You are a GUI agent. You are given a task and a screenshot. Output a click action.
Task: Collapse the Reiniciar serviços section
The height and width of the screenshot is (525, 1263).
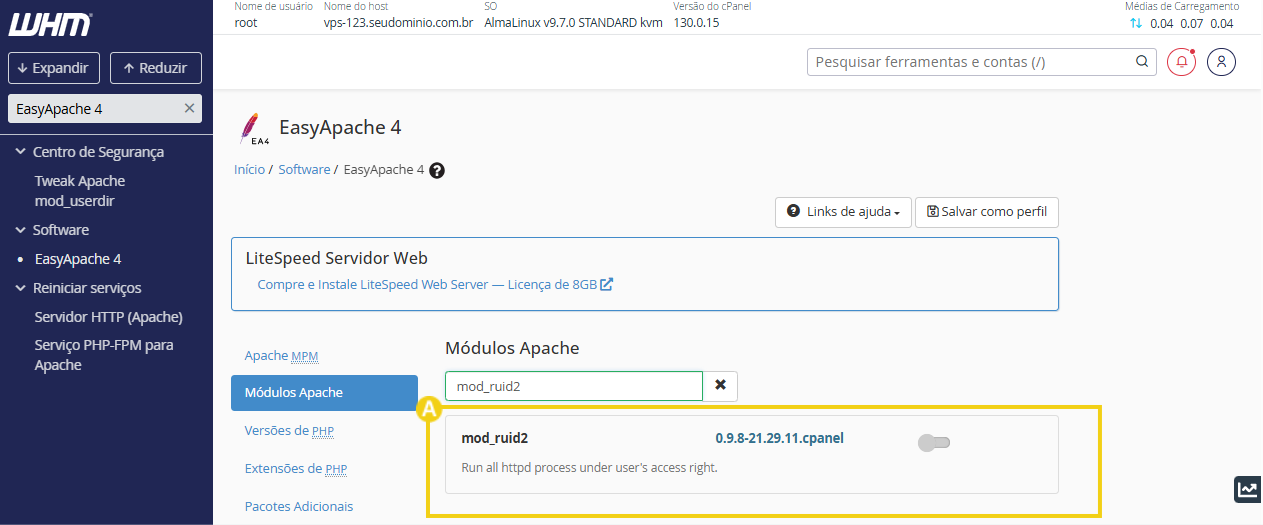pos(20,288)
